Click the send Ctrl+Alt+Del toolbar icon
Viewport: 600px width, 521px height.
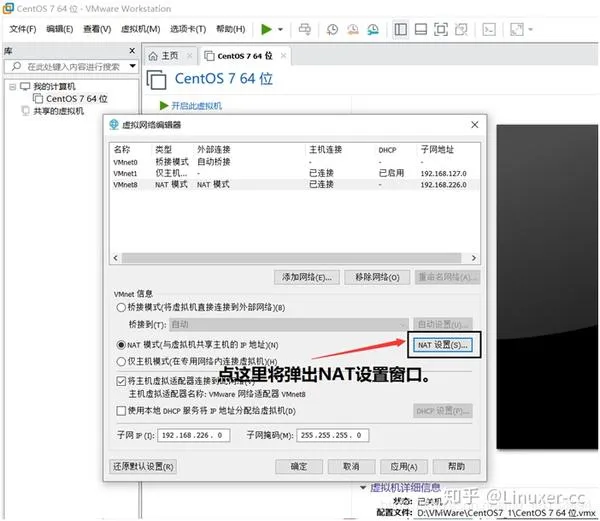pyautogui.click(x=305, y=29)
